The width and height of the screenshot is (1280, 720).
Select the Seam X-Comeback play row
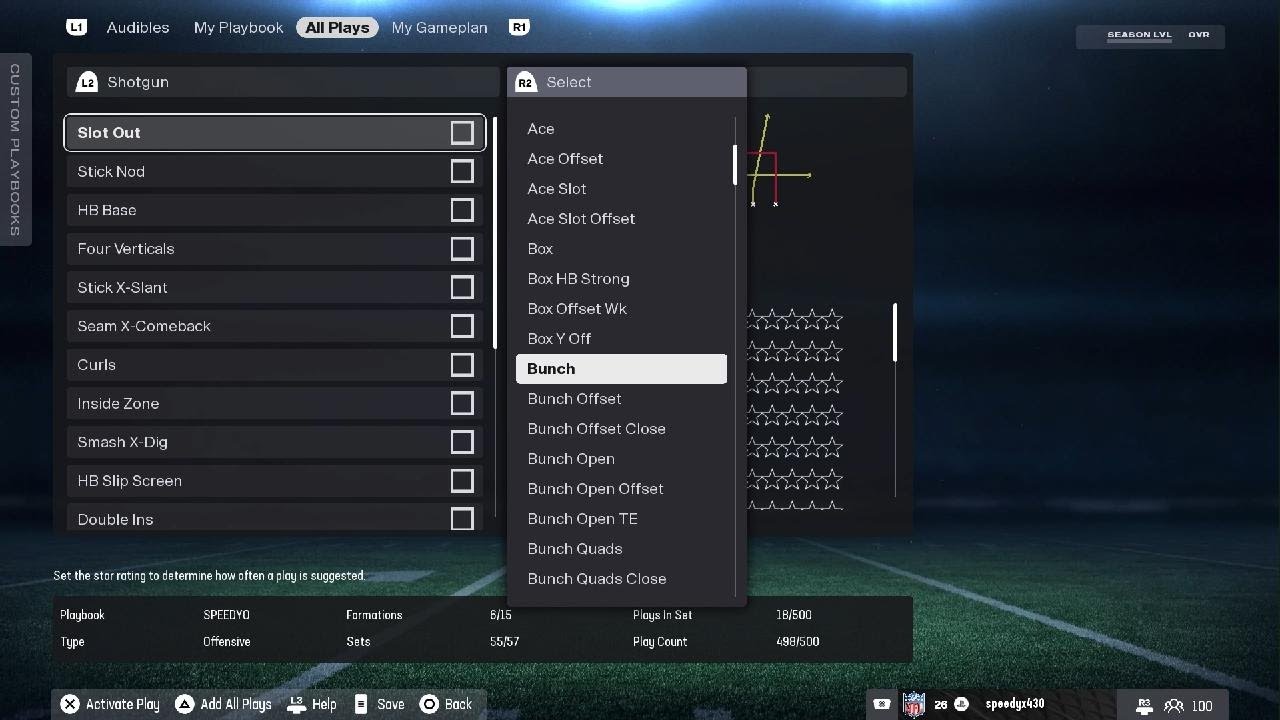[275, 326]
